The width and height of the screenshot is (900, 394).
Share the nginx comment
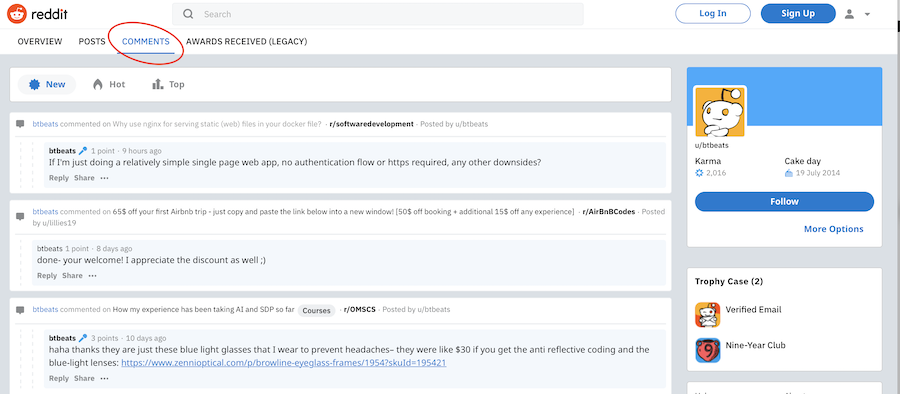click(84, 178)
